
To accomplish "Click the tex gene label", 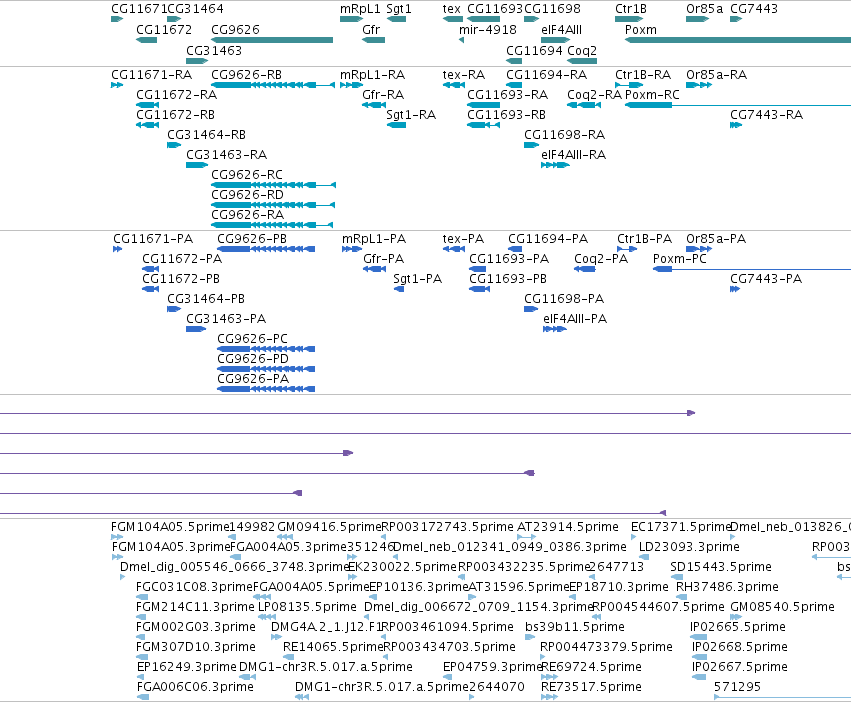I will point(452,9).
